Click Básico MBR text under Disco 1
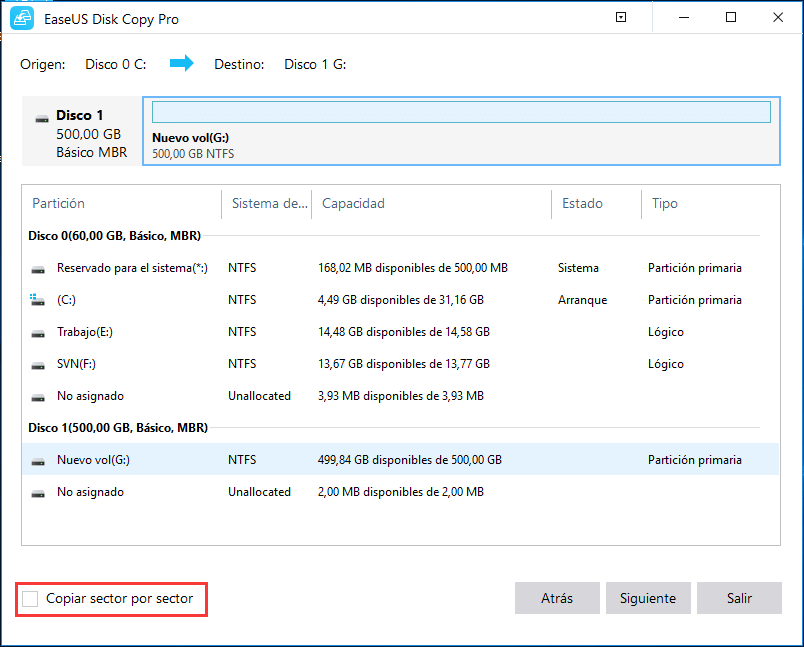804x647 pixels. tap(91, 152)
